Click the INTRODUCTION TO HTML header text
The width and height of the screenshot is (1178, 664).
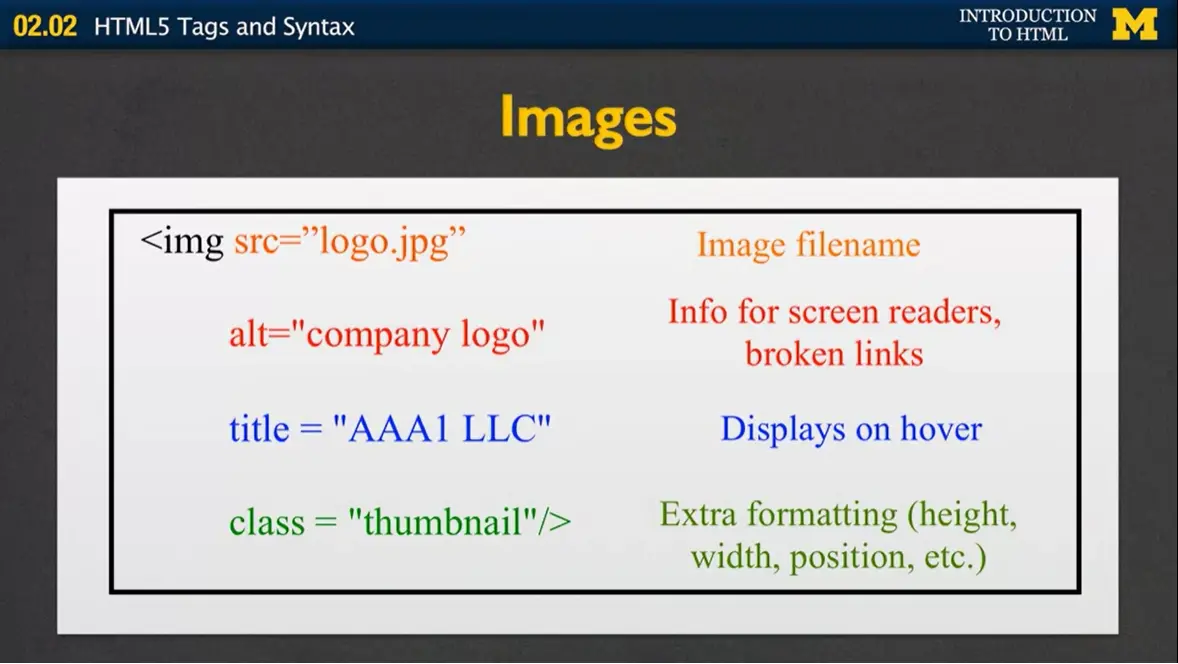(x=1028, y=24)
